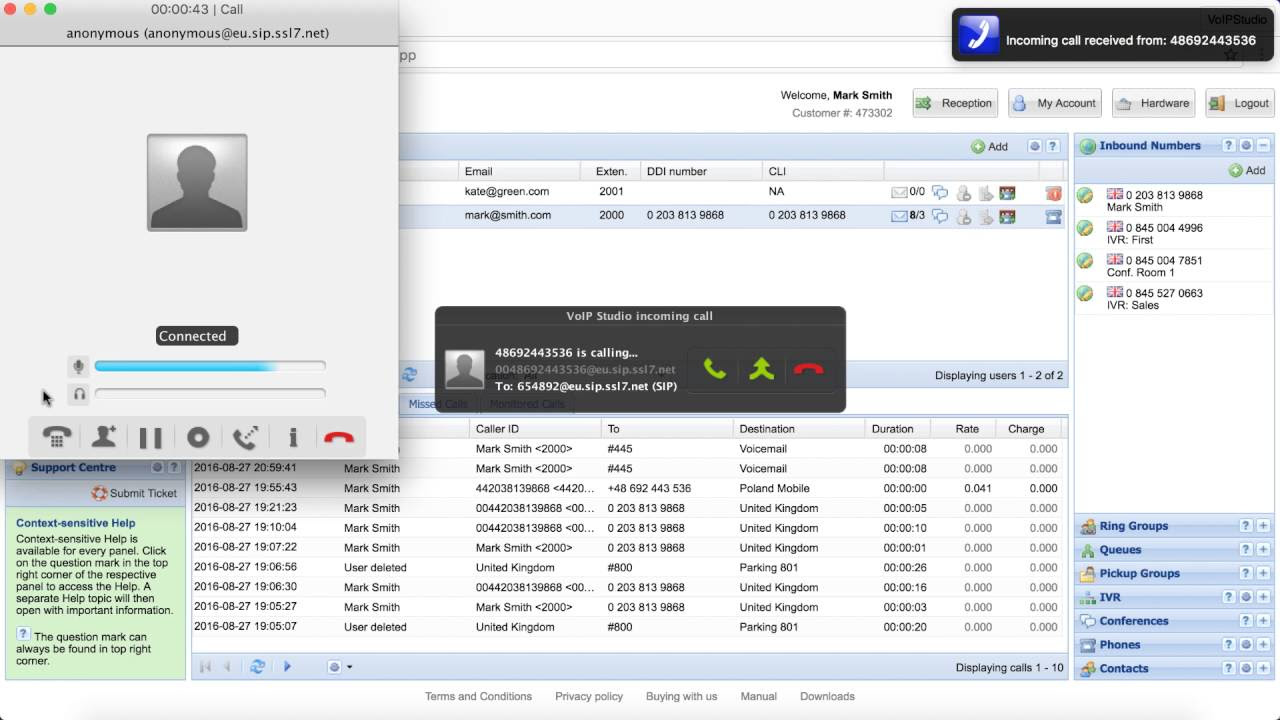Open help for the Inbound Numbers panel
Viewport: 1280px width, 720px height.
(x=1229, y=145)
